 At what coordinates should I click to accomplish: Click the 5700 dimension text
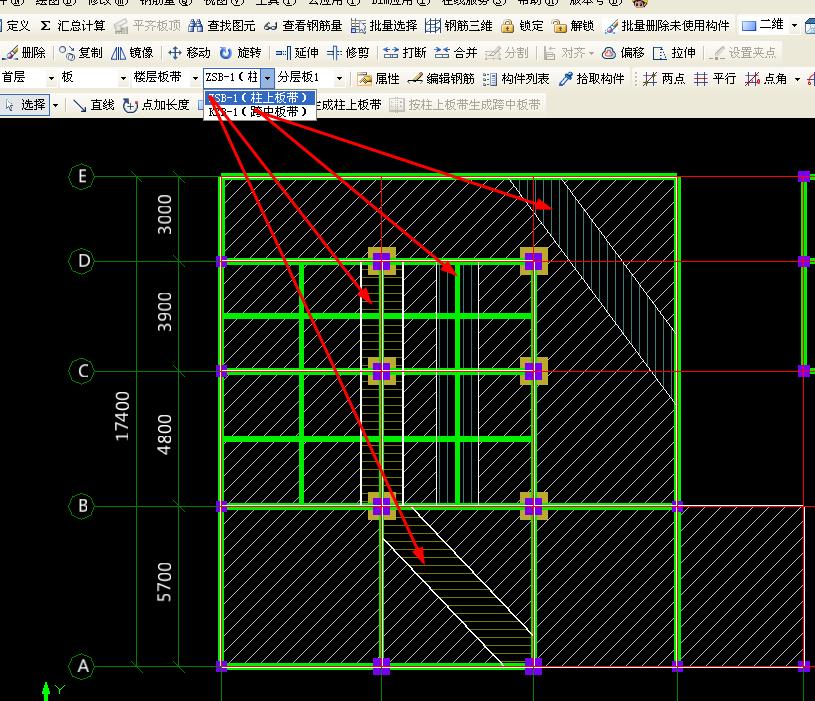pos(164,582)
